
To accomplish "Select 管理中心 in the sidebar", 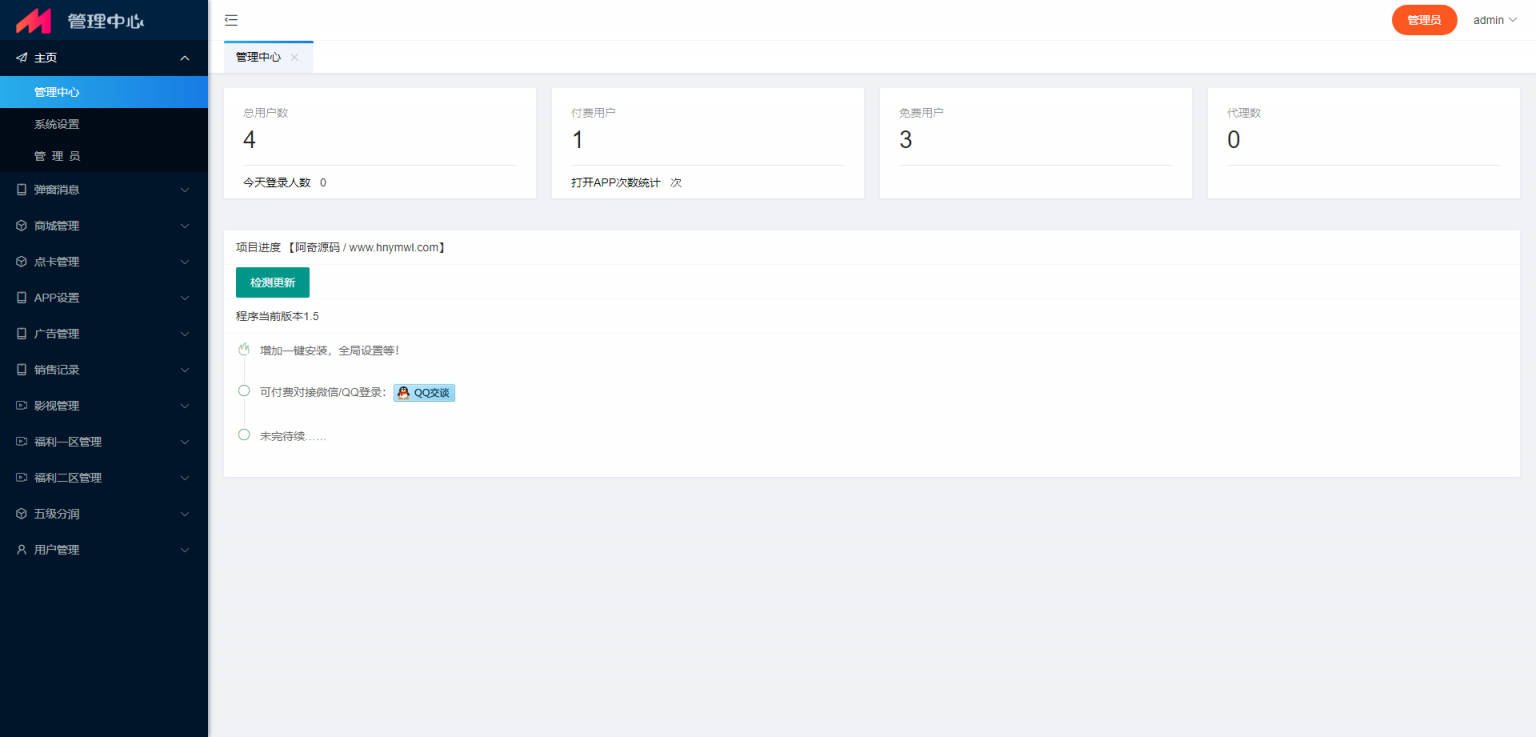I will (x=104, y=92).
